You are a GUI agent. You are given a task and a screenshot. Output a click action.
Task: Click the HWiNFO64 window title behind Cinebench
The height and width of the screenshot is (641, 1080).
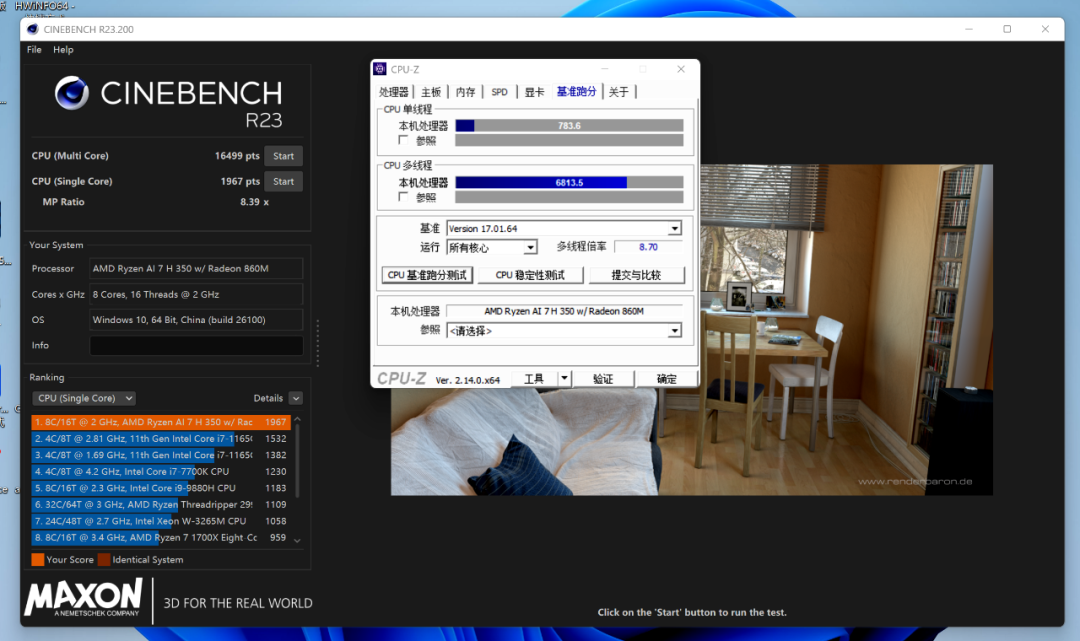pos(44,6)
